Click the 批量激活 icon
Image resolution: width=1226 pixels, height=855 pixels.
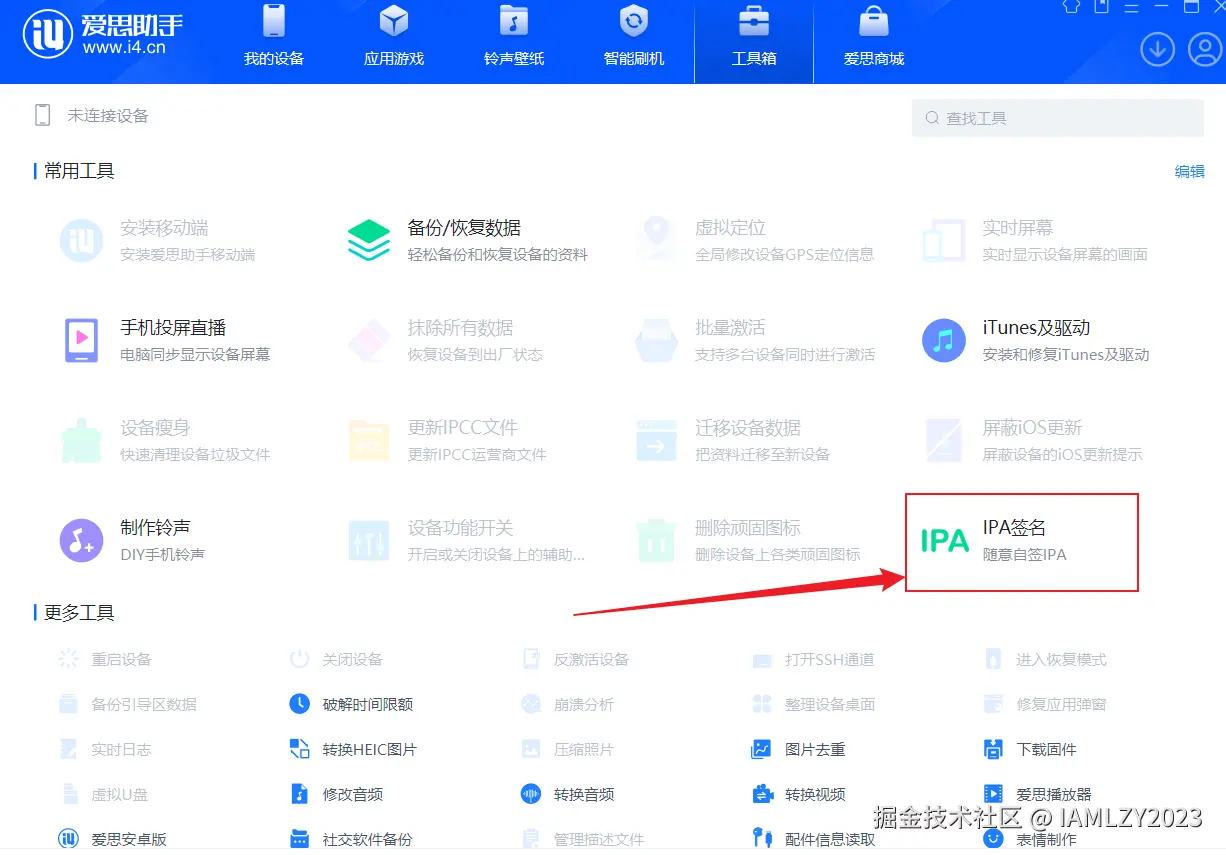click(656, 340)
